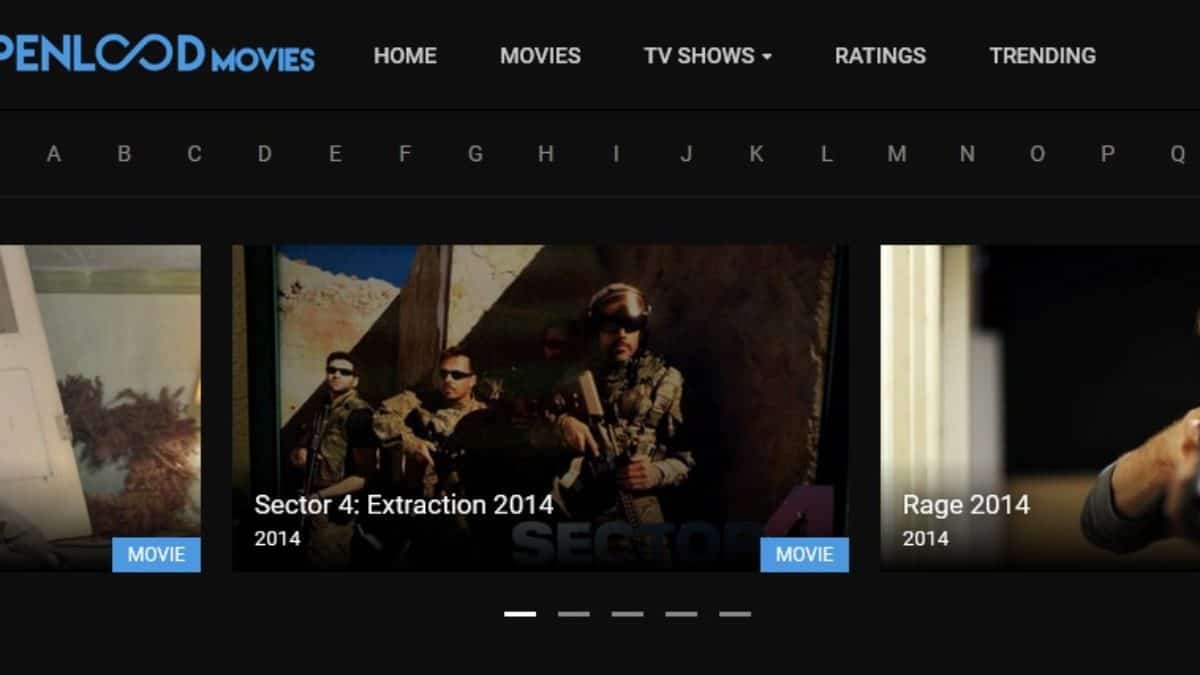Open the RATINGS page
Image resolution: width=1200 pixels, height=675 pixels.
click(880, 56)
